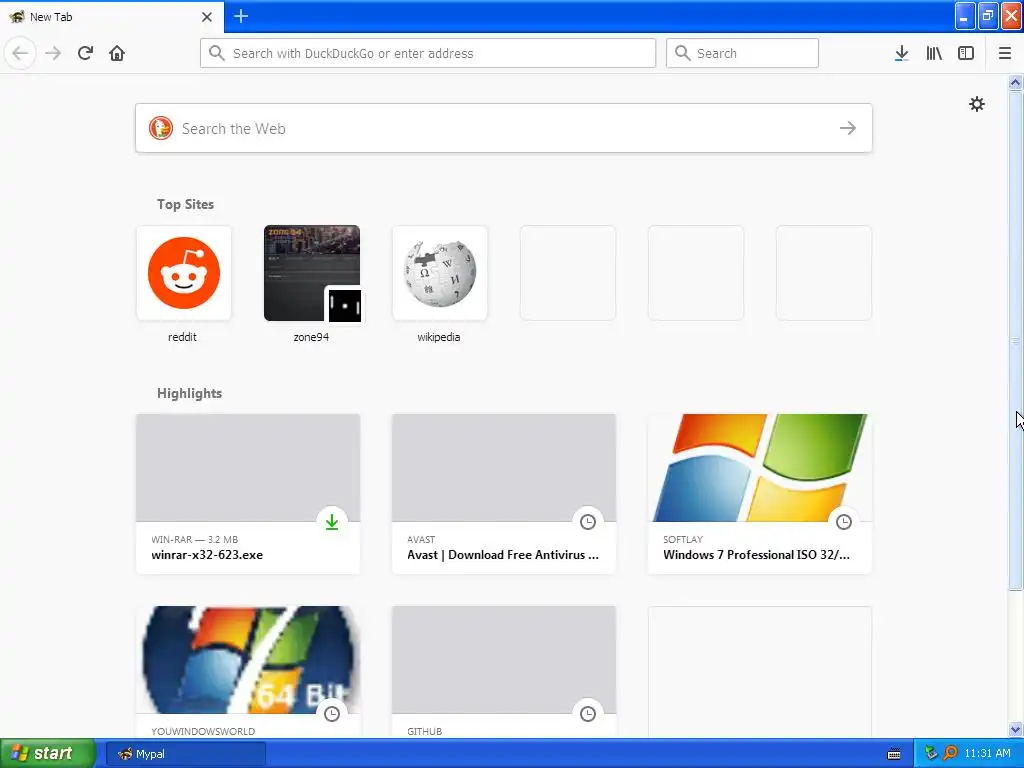
Task: Click the scrollbar up arrow
Action: [x=1015, y=82]
